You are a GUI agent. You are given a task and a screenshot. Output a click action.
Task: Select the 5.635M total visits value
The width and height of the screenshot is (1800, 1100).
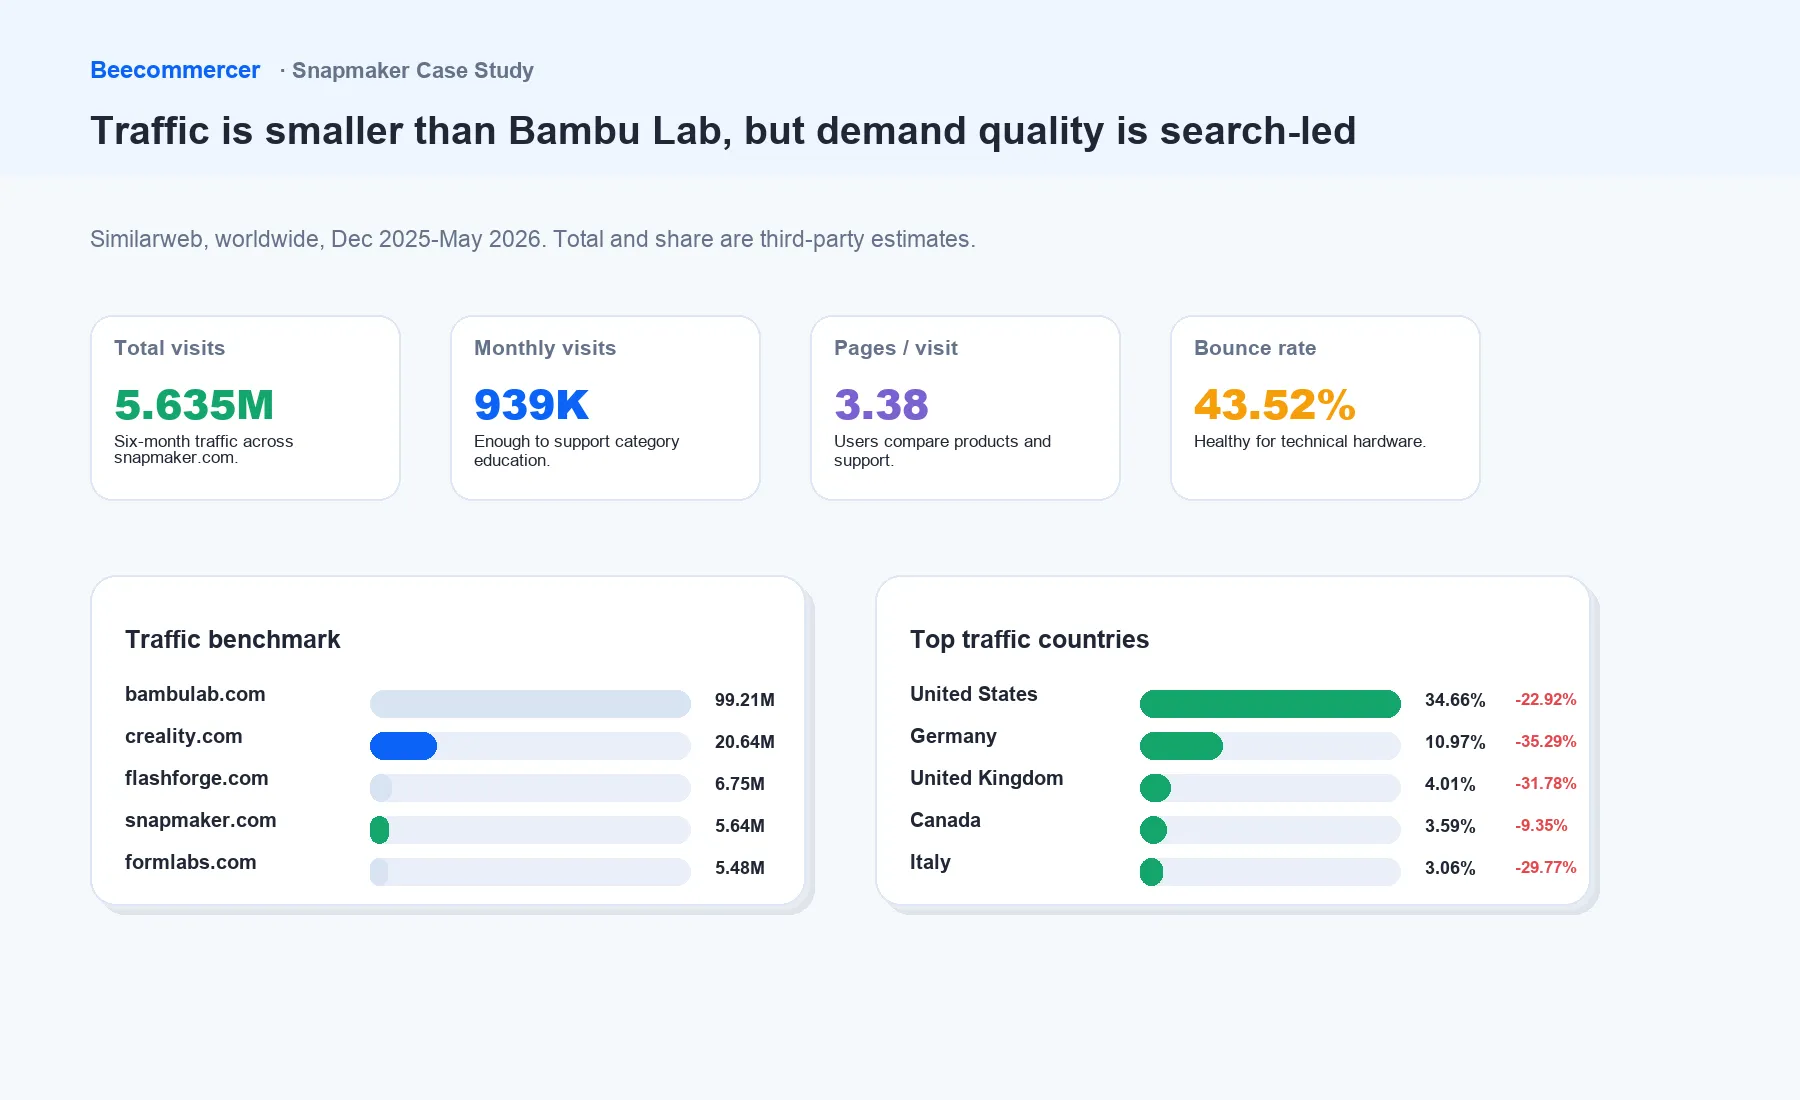(x=194, y=405)
